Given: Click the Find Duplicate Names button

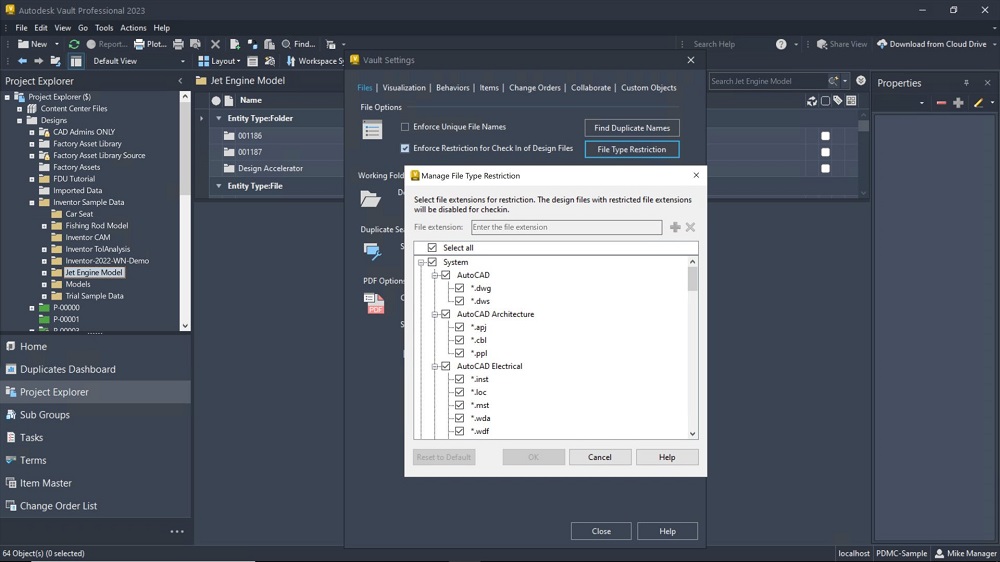Looking at the screenshot, I should pos(631,128).
